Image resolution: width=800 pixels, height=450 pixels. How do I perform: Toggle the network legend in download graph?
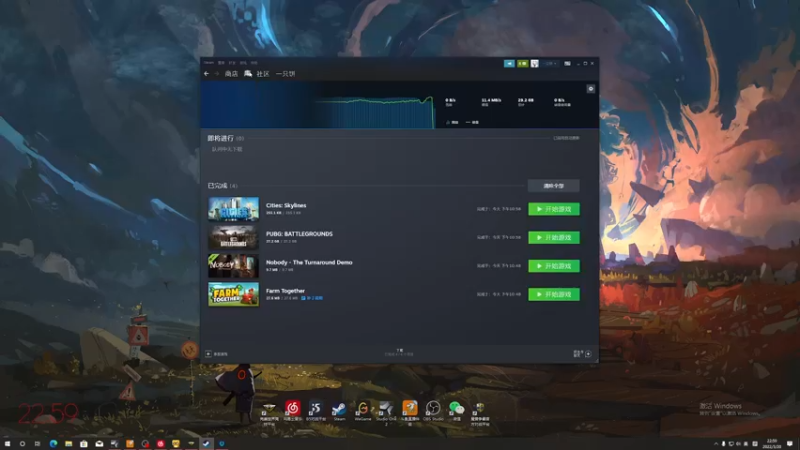pyautogui.click(x=453, y=122)
